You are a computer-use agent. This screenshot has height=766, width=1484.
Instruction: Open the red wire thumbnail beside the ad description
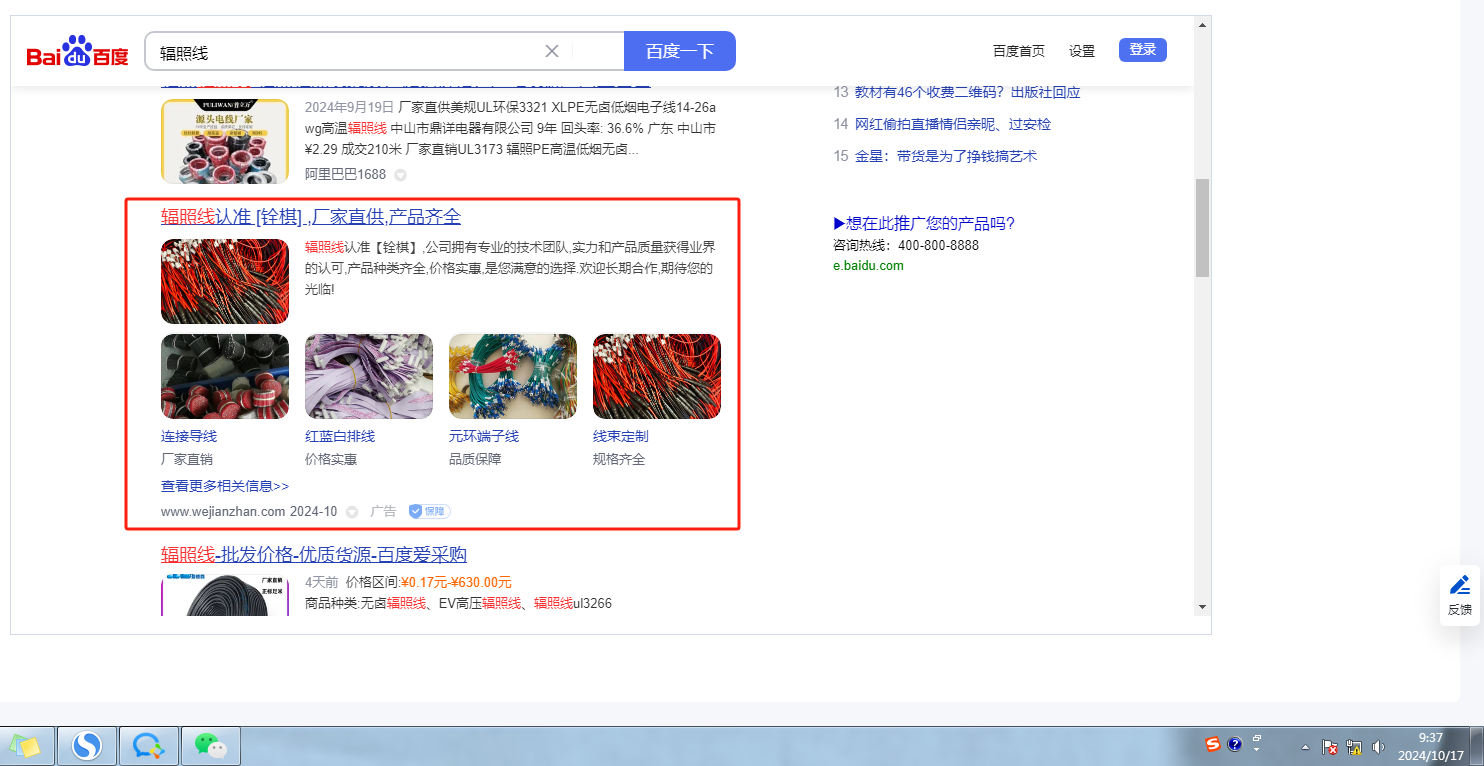[x=225, y=281]
